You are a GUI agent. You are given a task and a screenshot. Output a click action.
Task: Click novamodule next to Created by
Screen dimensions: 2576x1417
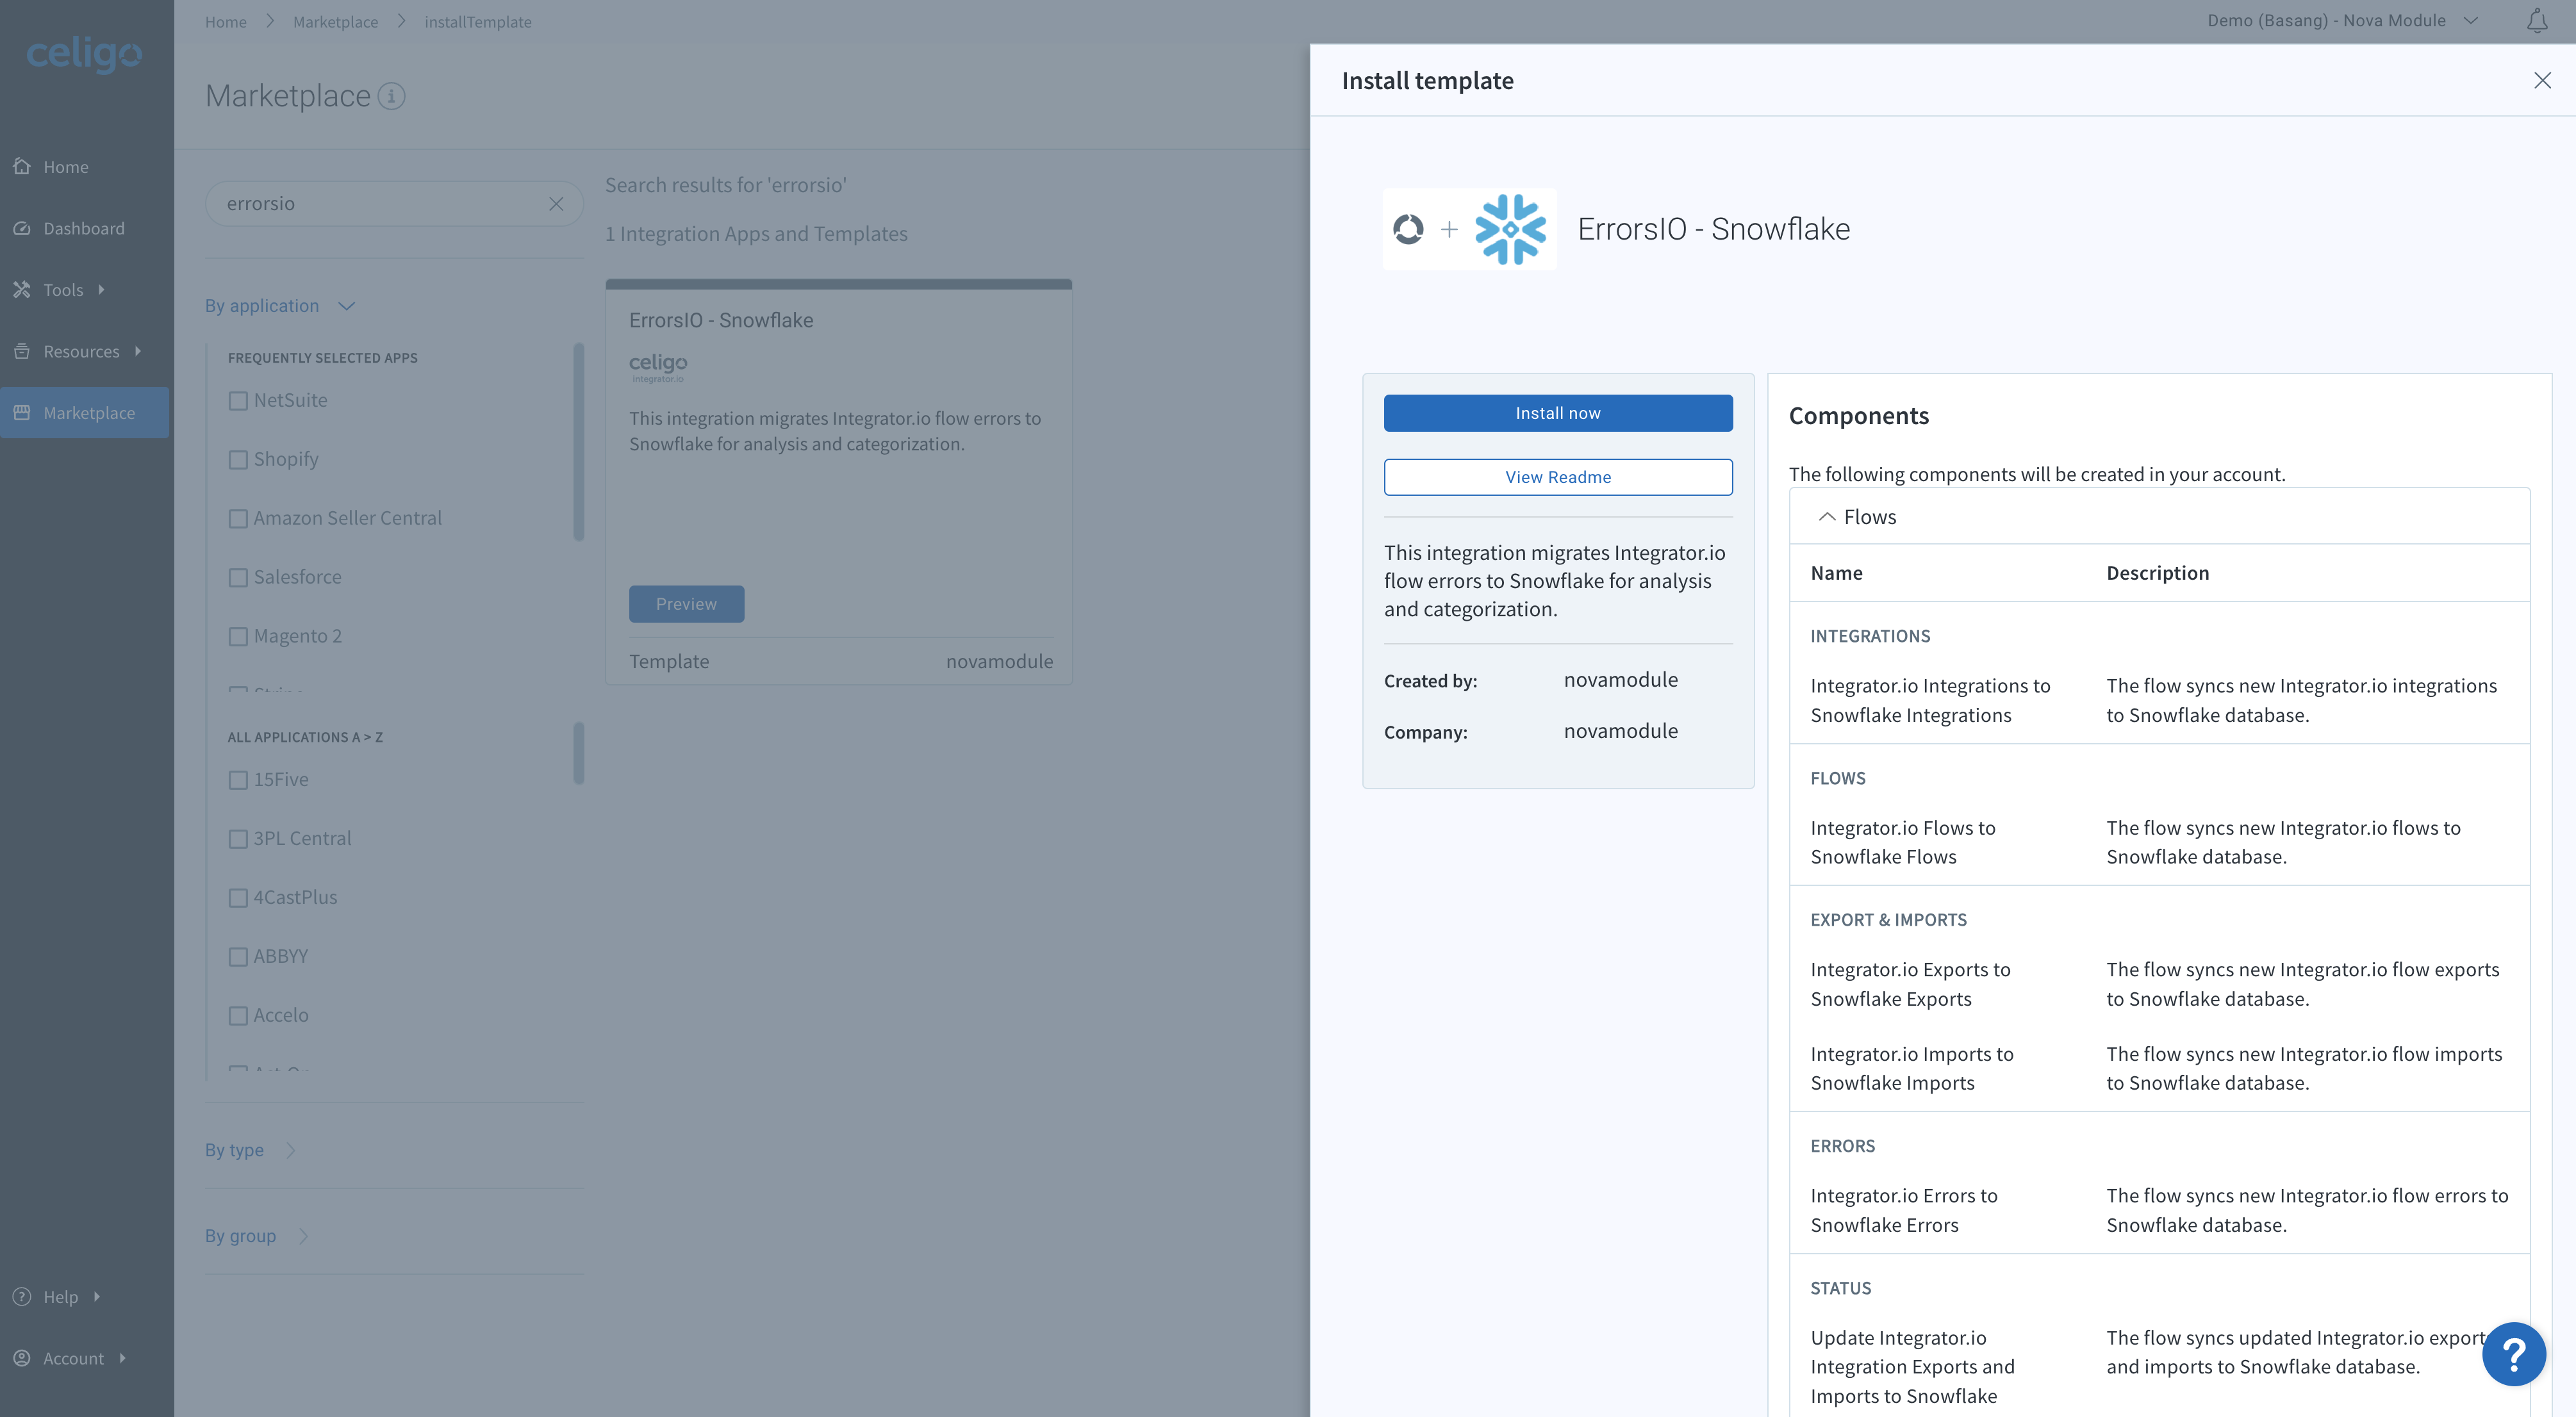(x=1620, y=680)
